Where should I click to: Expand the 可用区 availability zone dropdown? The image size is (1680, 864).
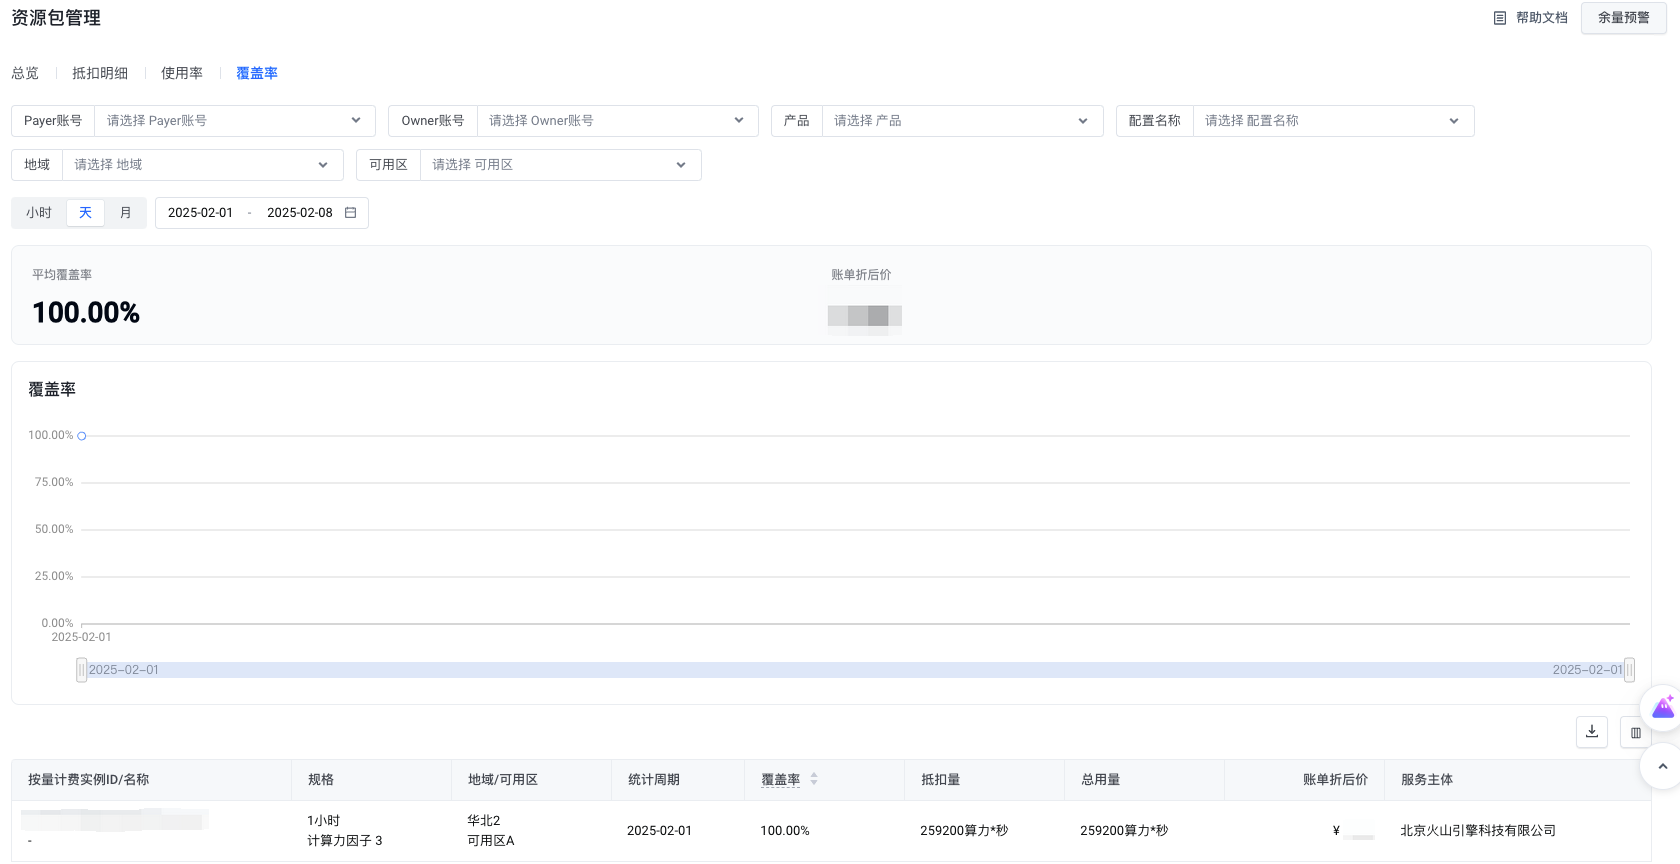pyautogui.click(x=561, y=165)
